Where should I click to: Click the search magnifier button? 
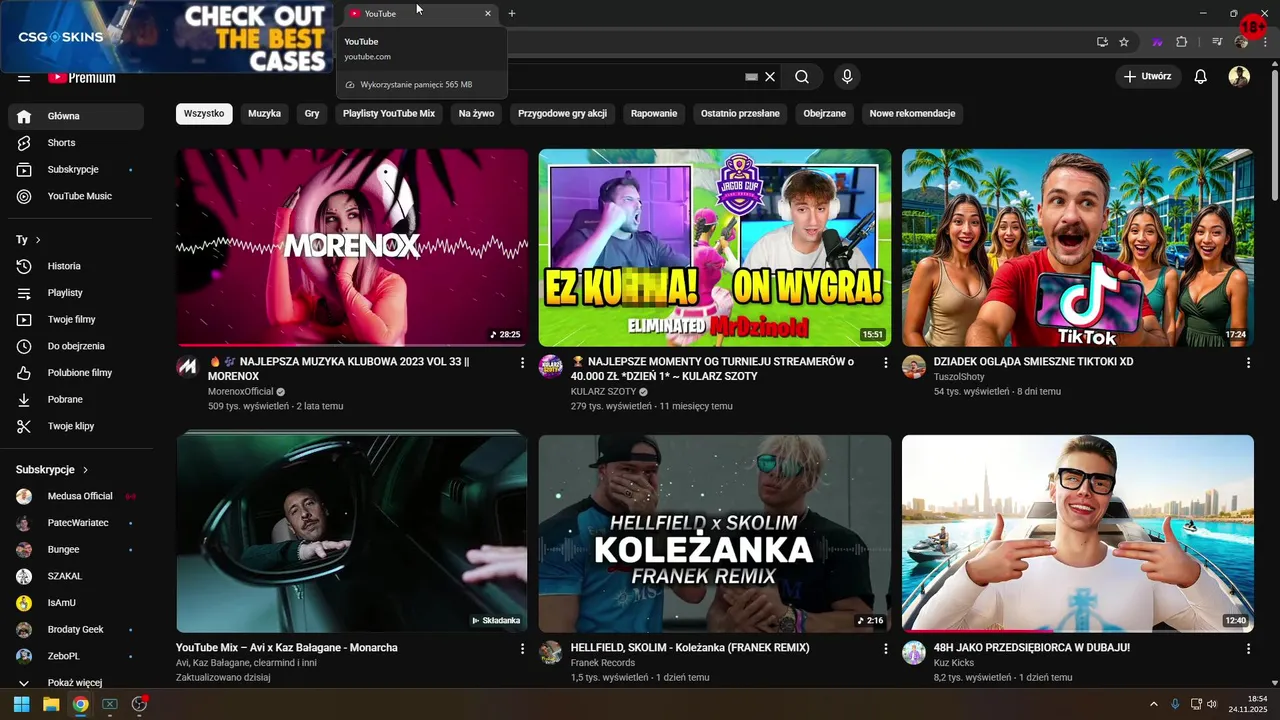802,77
